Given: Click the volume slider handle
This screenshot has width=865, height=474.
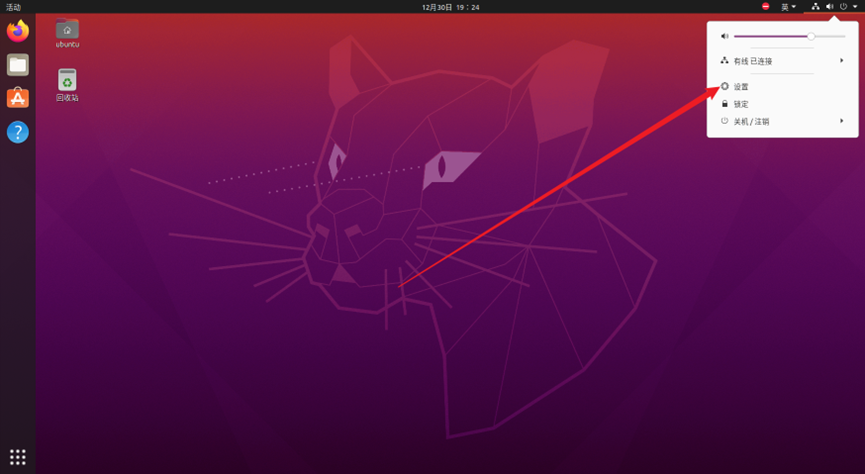Looking at the screenshot, I should click(x=811, y=36).
